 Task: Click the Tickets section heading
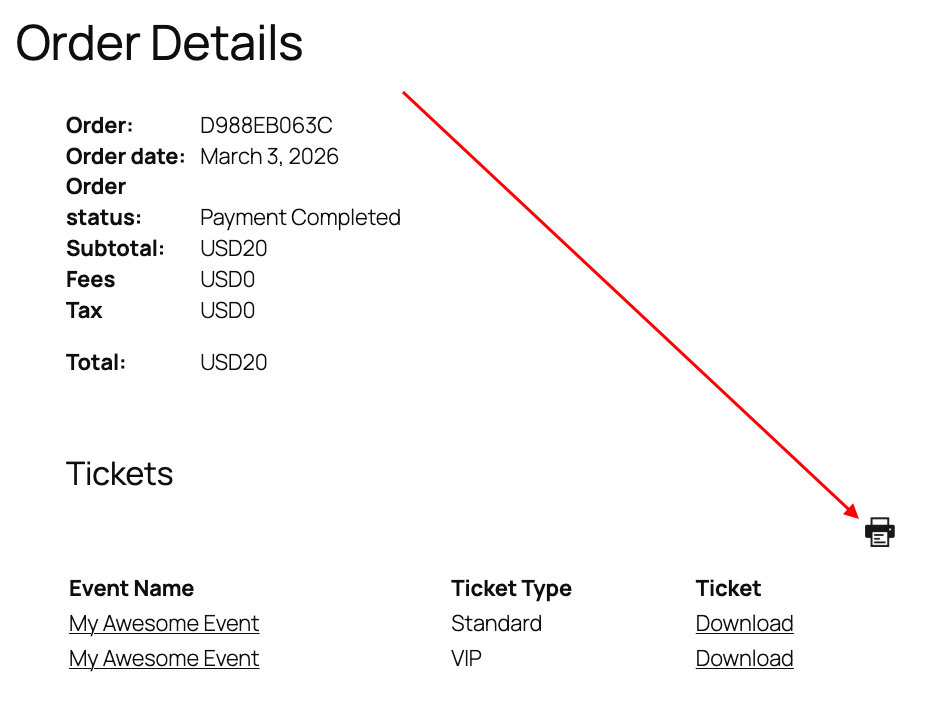pos(119,473)
